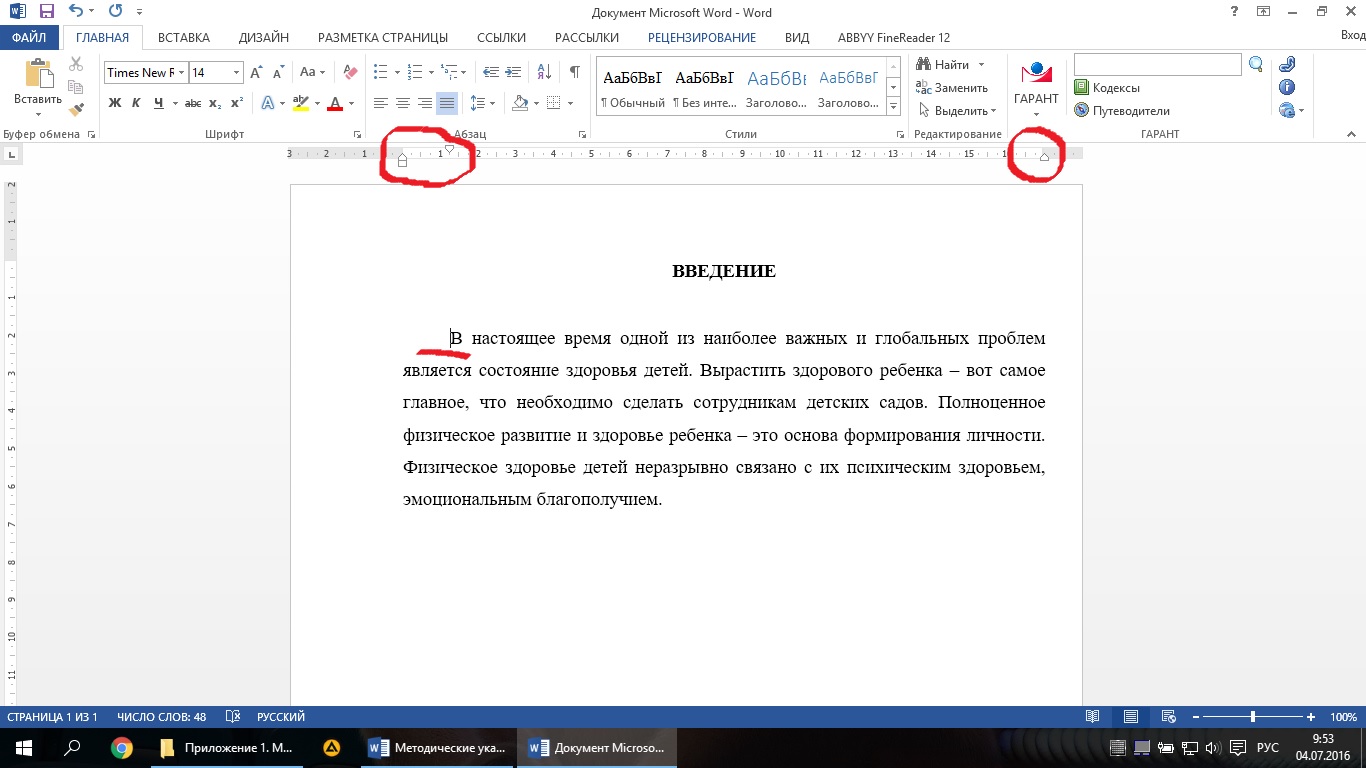The height and width of the screenshot is (768, 1366).
Task: Click the Format Painter brush icon
Action: click(76, 110)
